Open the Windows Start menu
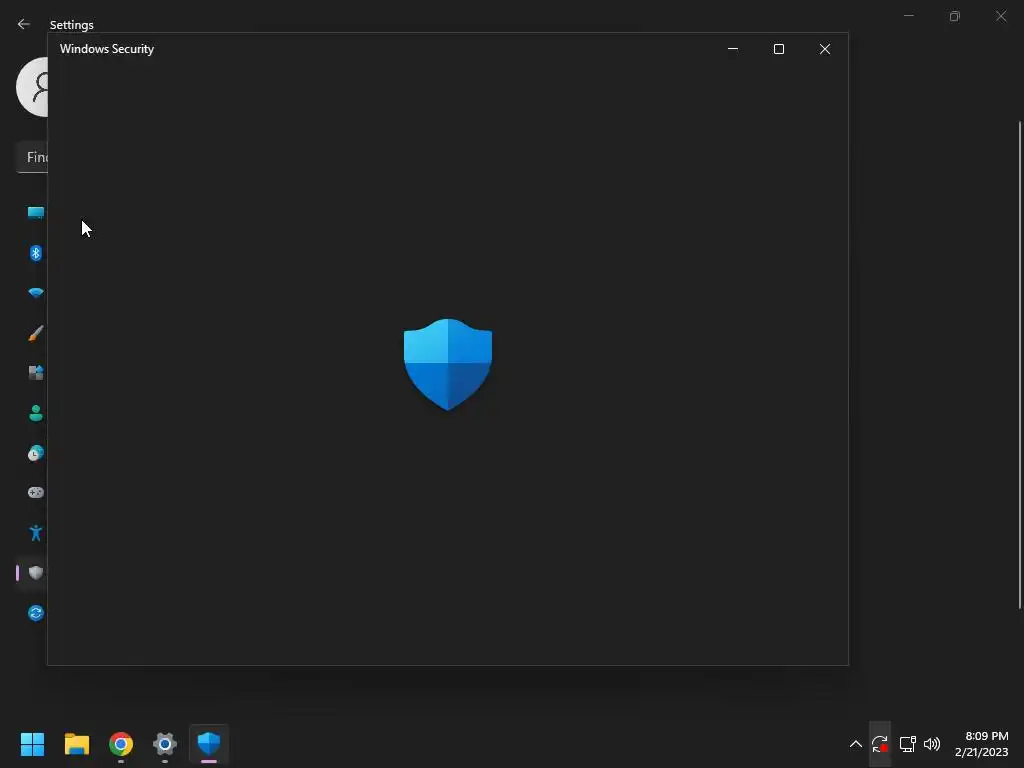The width and height of the screenshot is (1024, 768). [32, 744]
